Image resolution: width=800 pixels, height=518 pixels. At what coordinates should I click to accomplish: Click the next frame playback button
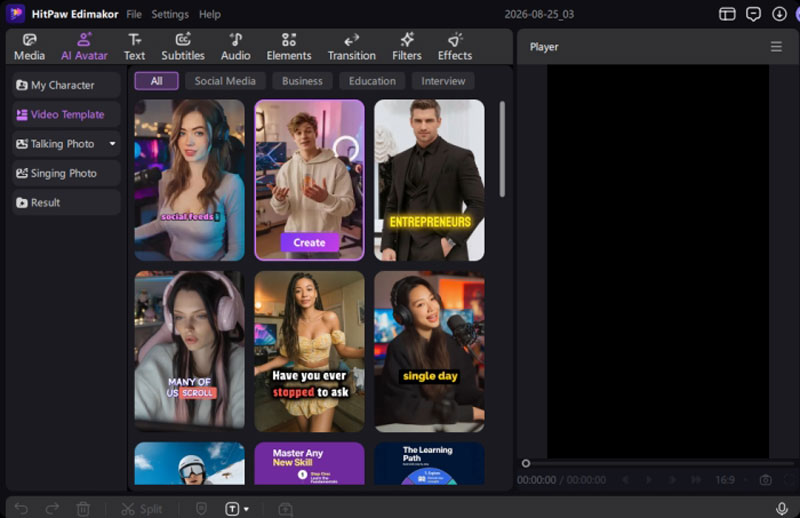(672, 480)
